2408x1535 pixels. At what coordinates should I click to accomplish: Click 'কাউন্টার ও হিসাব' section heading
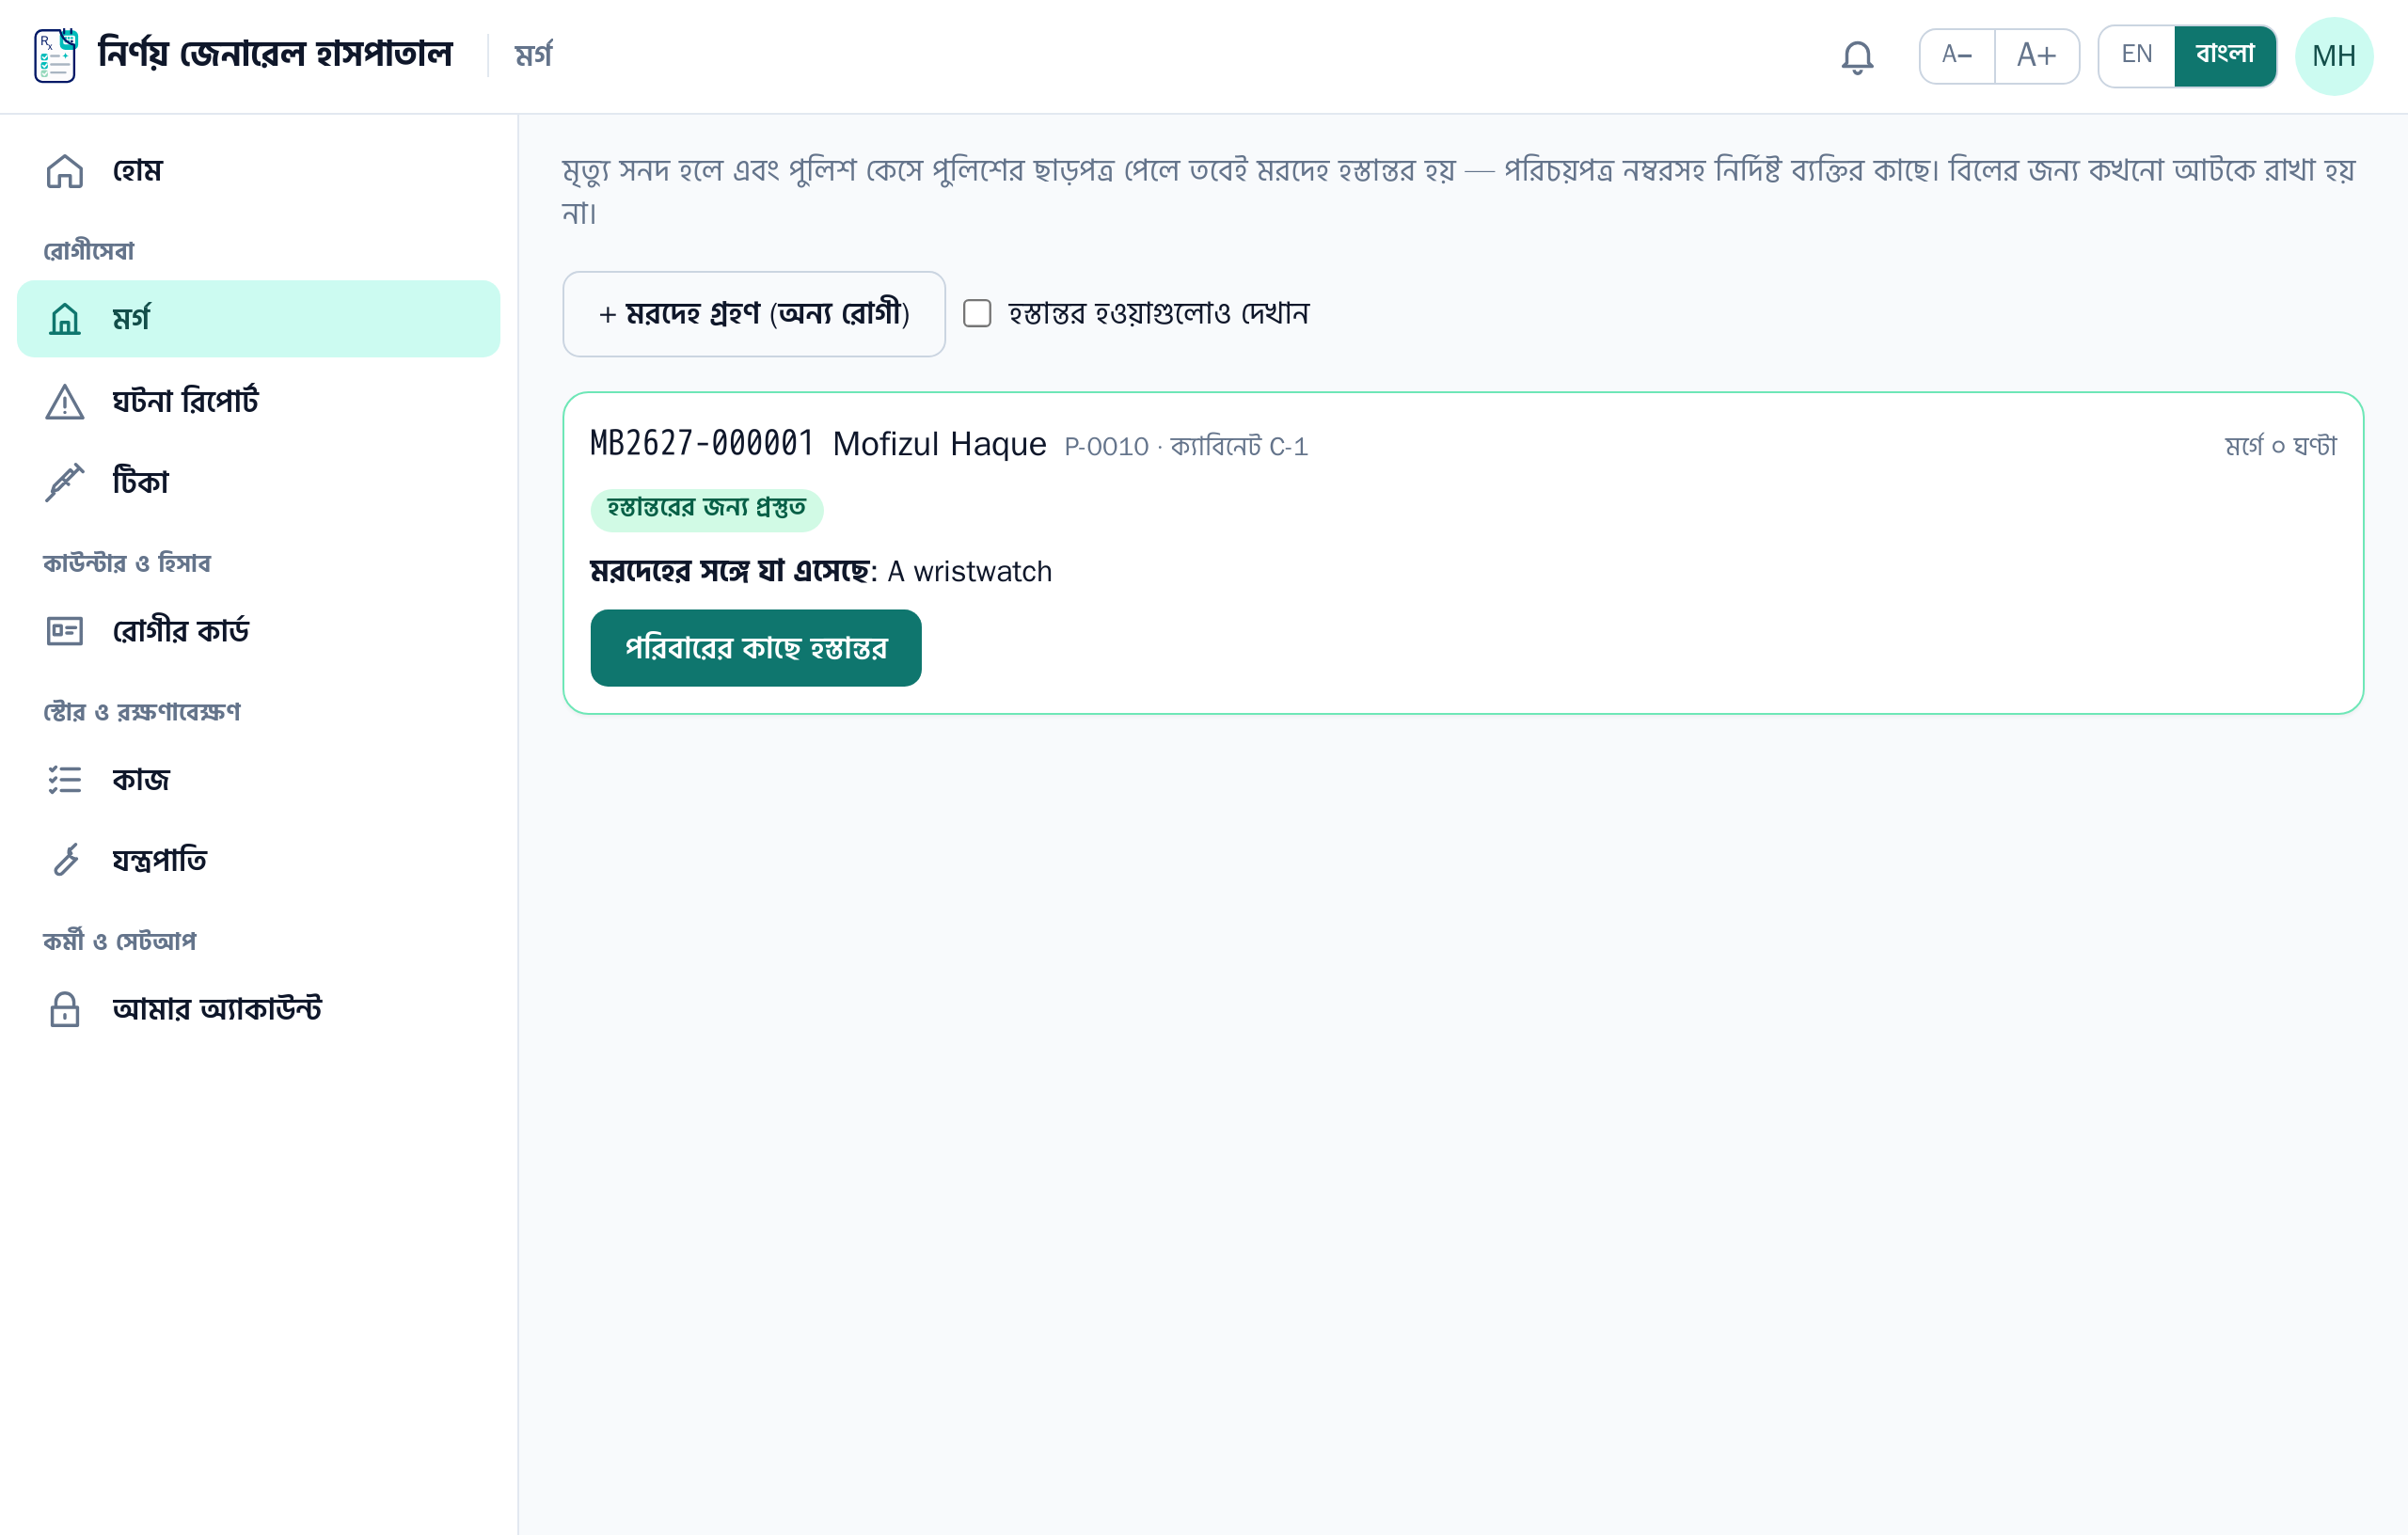[x=127, y=564]
